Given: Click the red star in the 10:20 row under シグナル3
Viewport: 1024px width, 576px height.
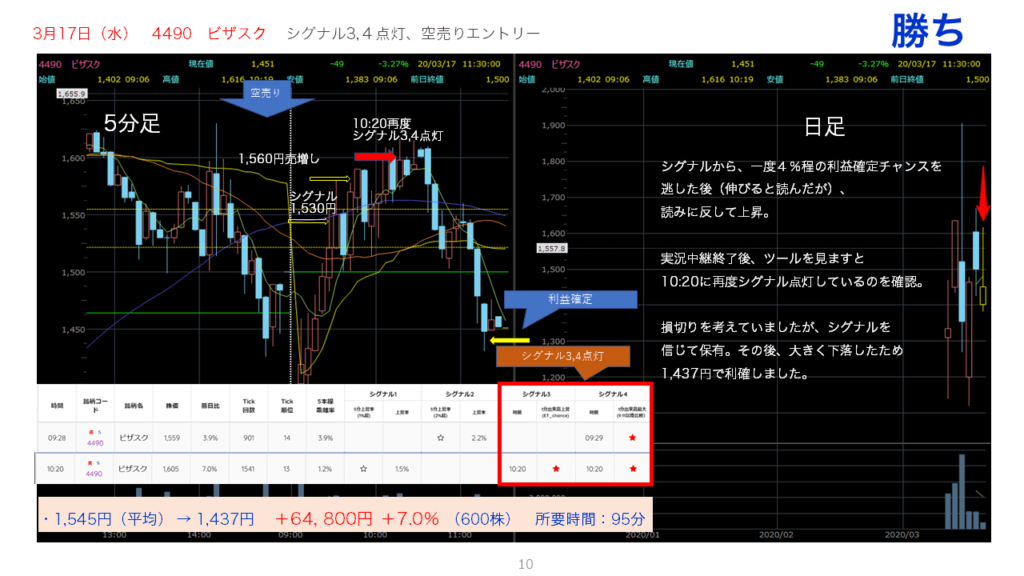Looking at the screenshot, I should [556, 469].
